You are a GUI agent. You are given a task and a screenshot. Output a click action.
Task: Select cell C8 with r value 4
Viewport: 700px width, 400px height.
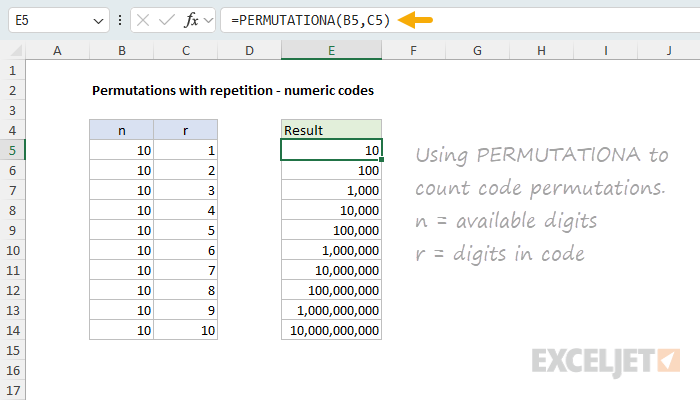coord(186,210)
